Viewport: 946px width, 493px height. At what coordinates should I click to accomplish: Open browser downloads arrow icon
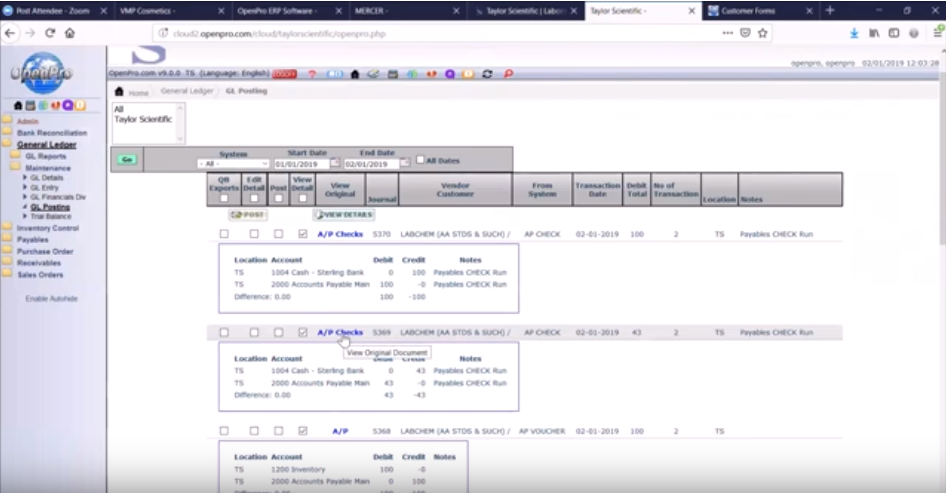(854, 33)
